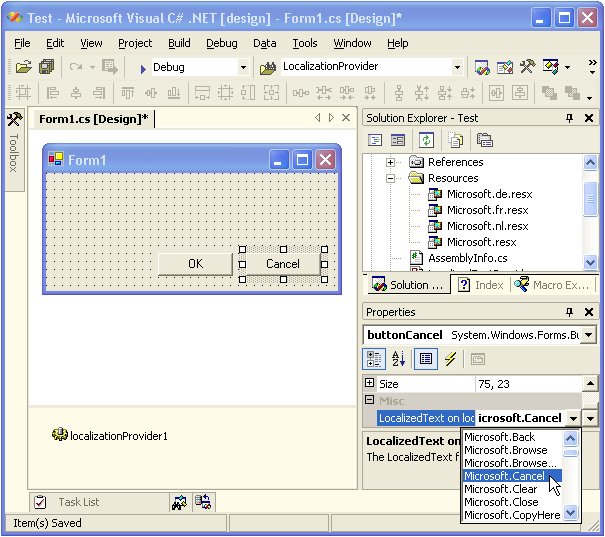Screen dimensions: 605x537
Task: Open the buttonCancel object selector dropdown
Action: click(588, 335)
